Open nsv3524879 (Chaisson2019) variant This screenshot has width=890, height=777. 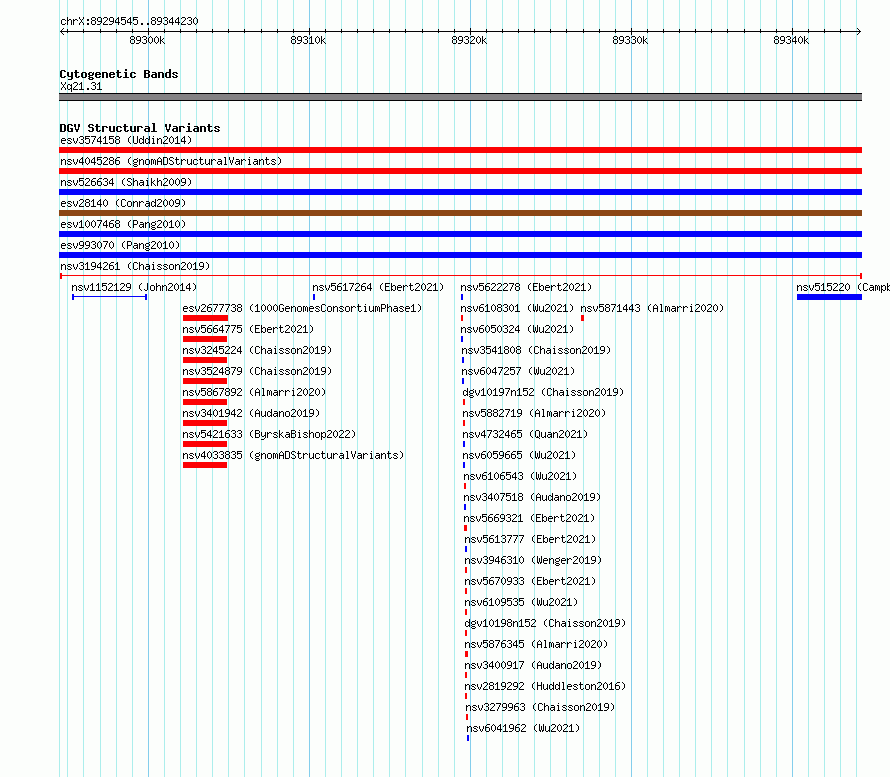coord(257,371)
